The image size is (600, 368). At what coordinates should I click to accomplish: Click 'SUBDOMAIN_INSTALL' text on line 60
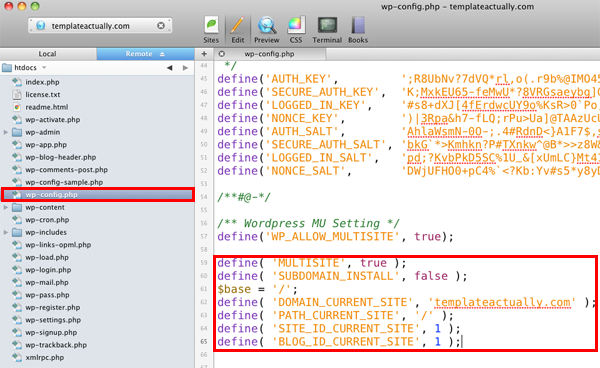click(x=335, y=276)
